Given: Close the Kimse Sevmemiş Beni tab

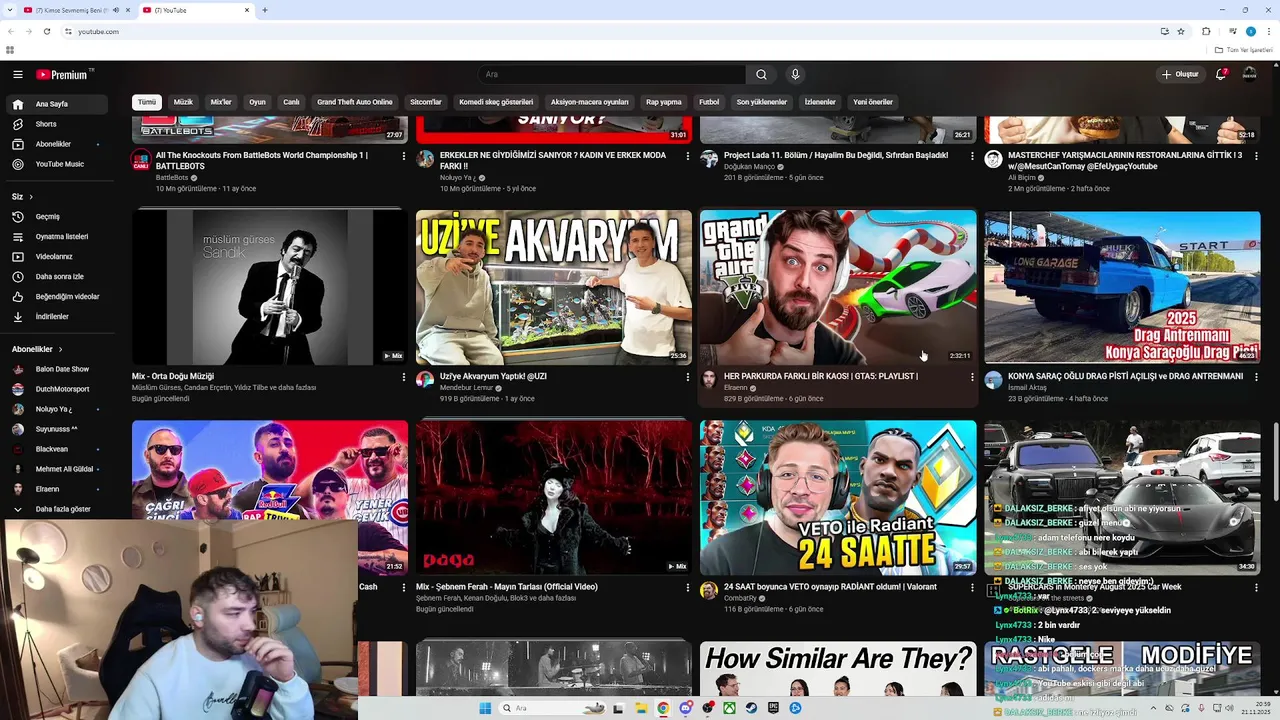Looking at the screenshot, I should (128, 10).
